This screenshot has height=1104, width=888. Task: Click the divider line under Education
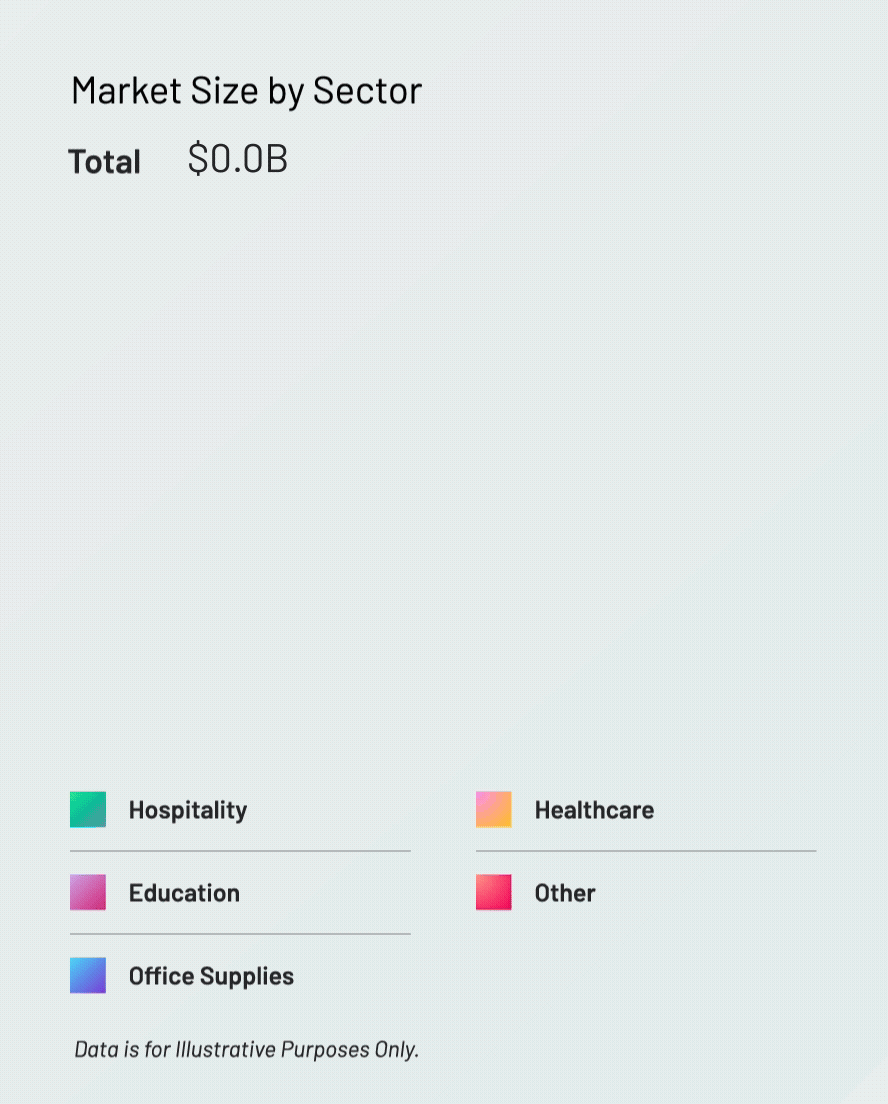point(240,934)
